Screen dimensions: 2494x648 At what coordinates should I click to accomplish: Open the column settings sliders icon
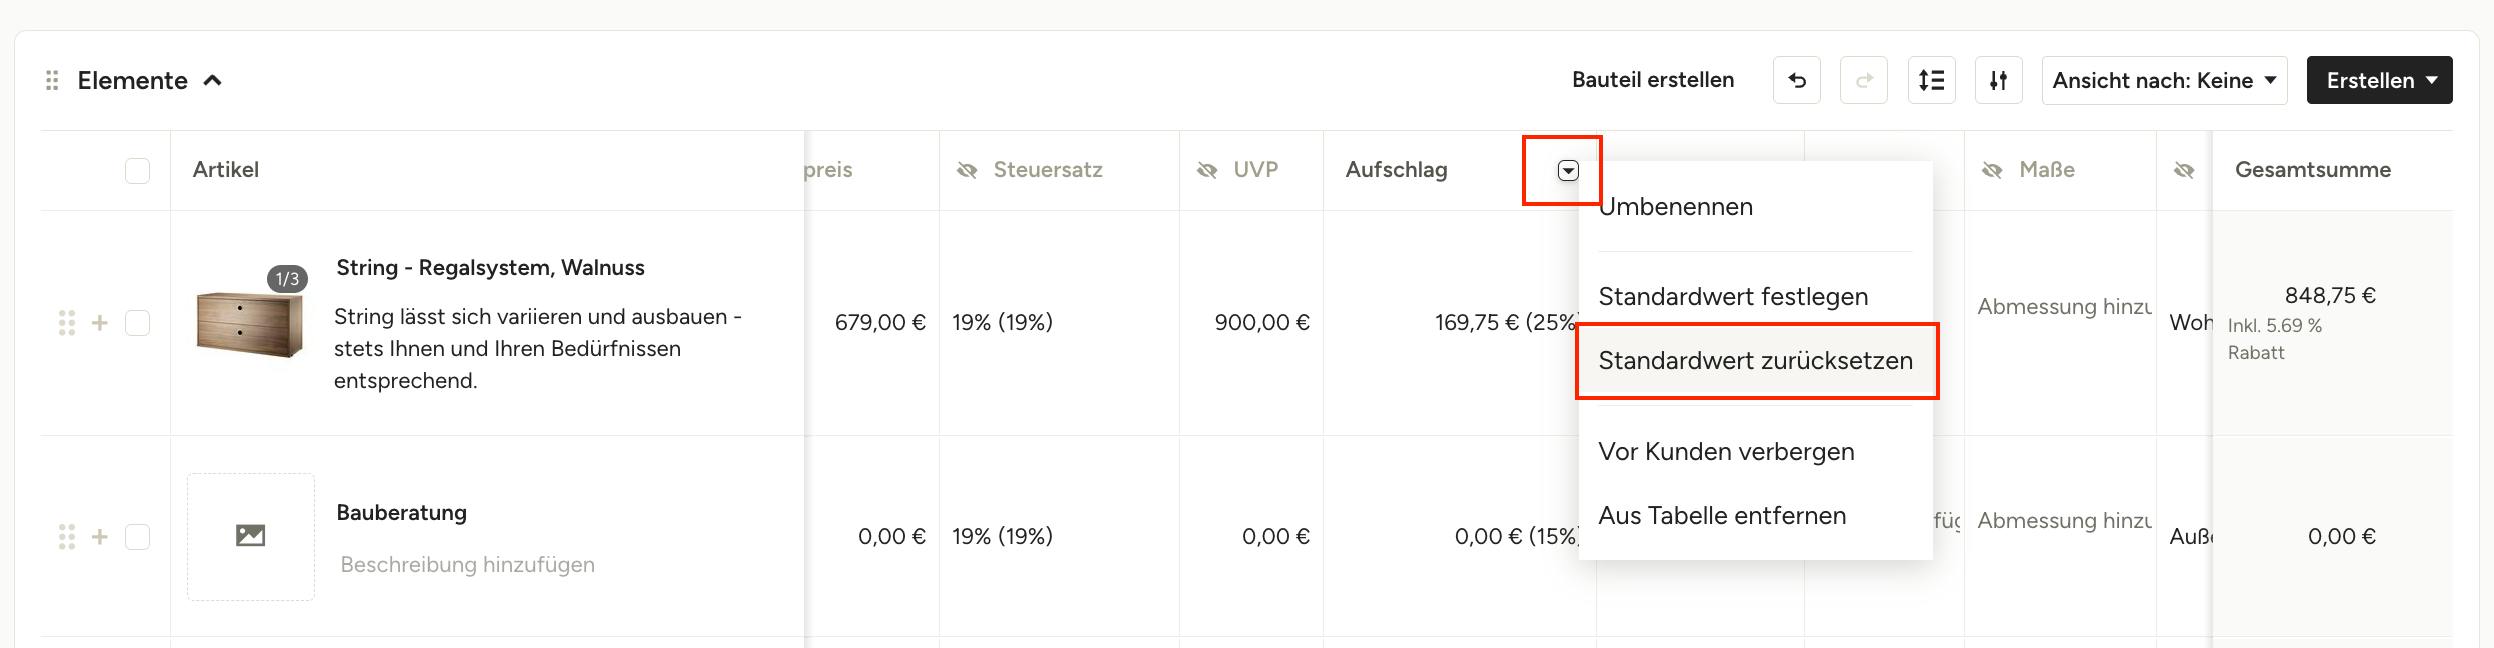(x=1999, y=80)
